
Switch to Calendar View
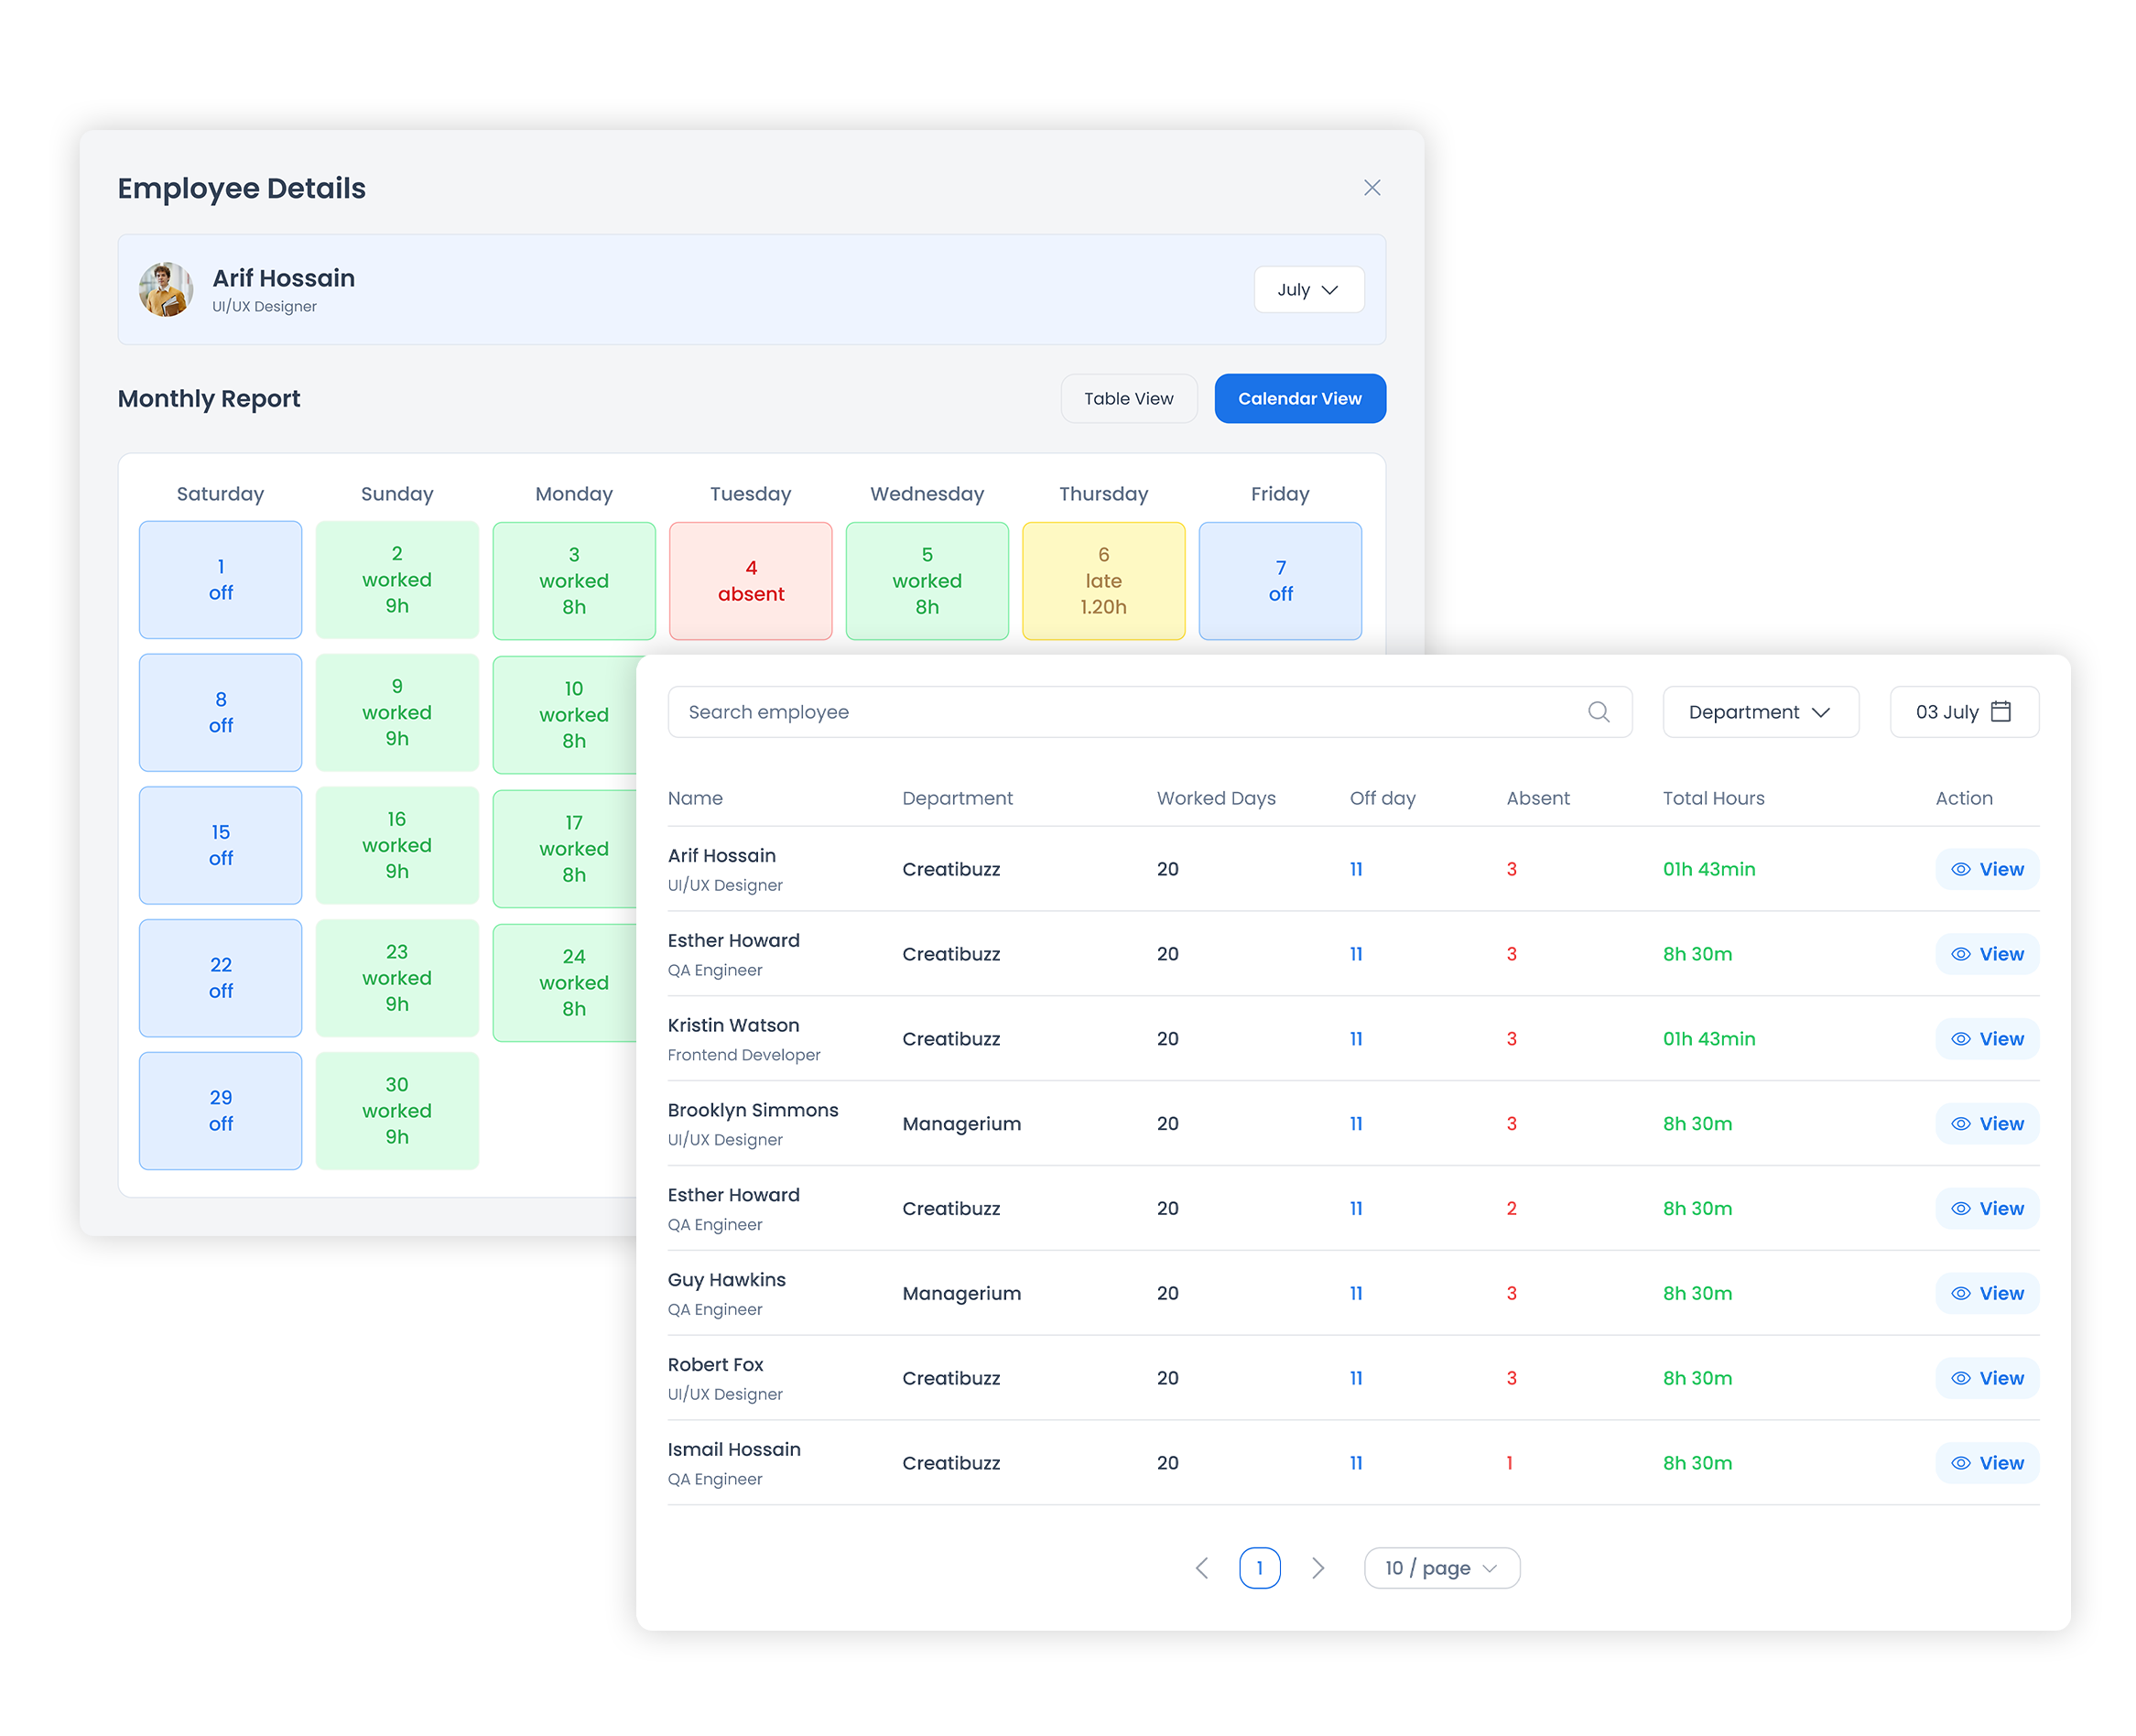pyautogui.click(x=1299, y=399)
